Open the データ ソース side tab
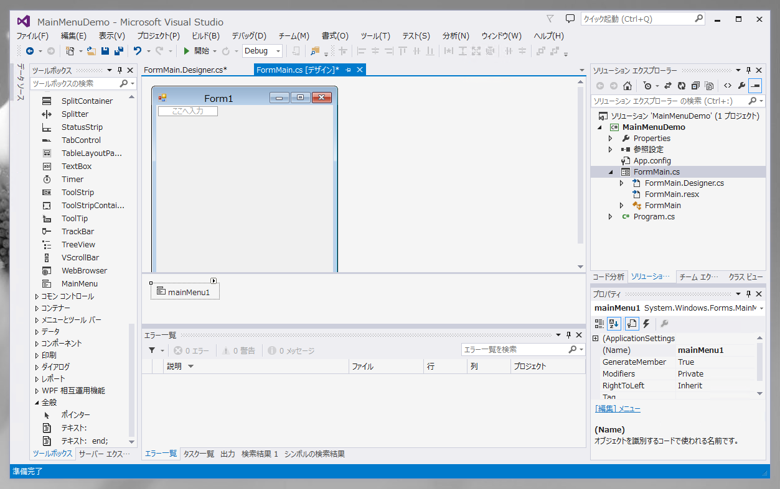The width and height of the screenshot is (780, 489). pos(20,82)
